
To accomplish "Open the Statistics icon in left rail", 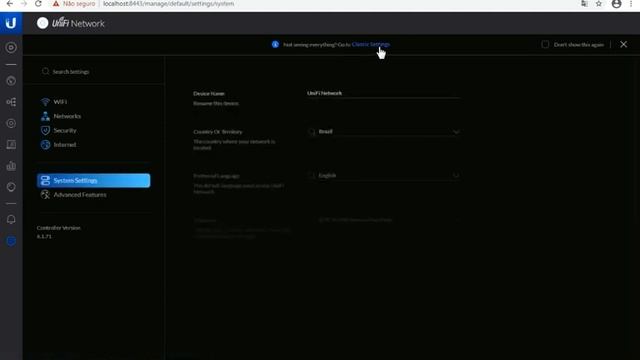I will 11,81.
